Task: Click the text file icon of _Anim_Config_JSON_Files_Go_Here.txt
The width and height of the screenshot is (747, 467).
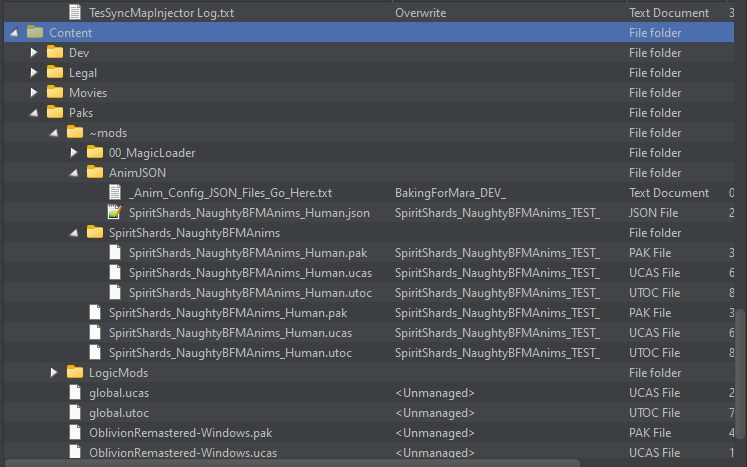Action: click(x=115, y=193)
